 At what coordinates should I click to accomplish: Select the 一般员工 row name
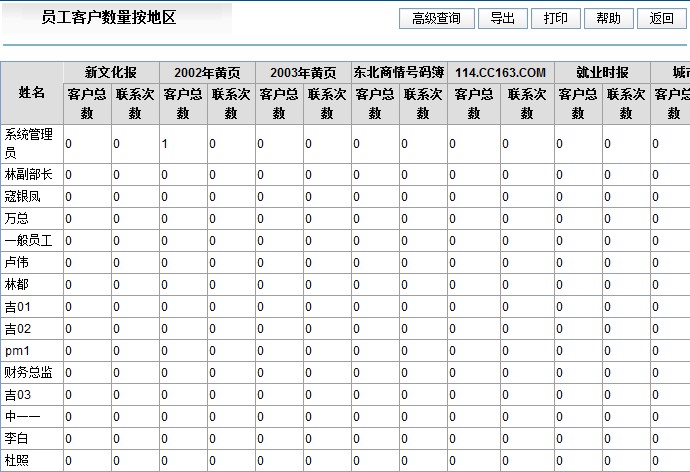[x=29, y=241]
